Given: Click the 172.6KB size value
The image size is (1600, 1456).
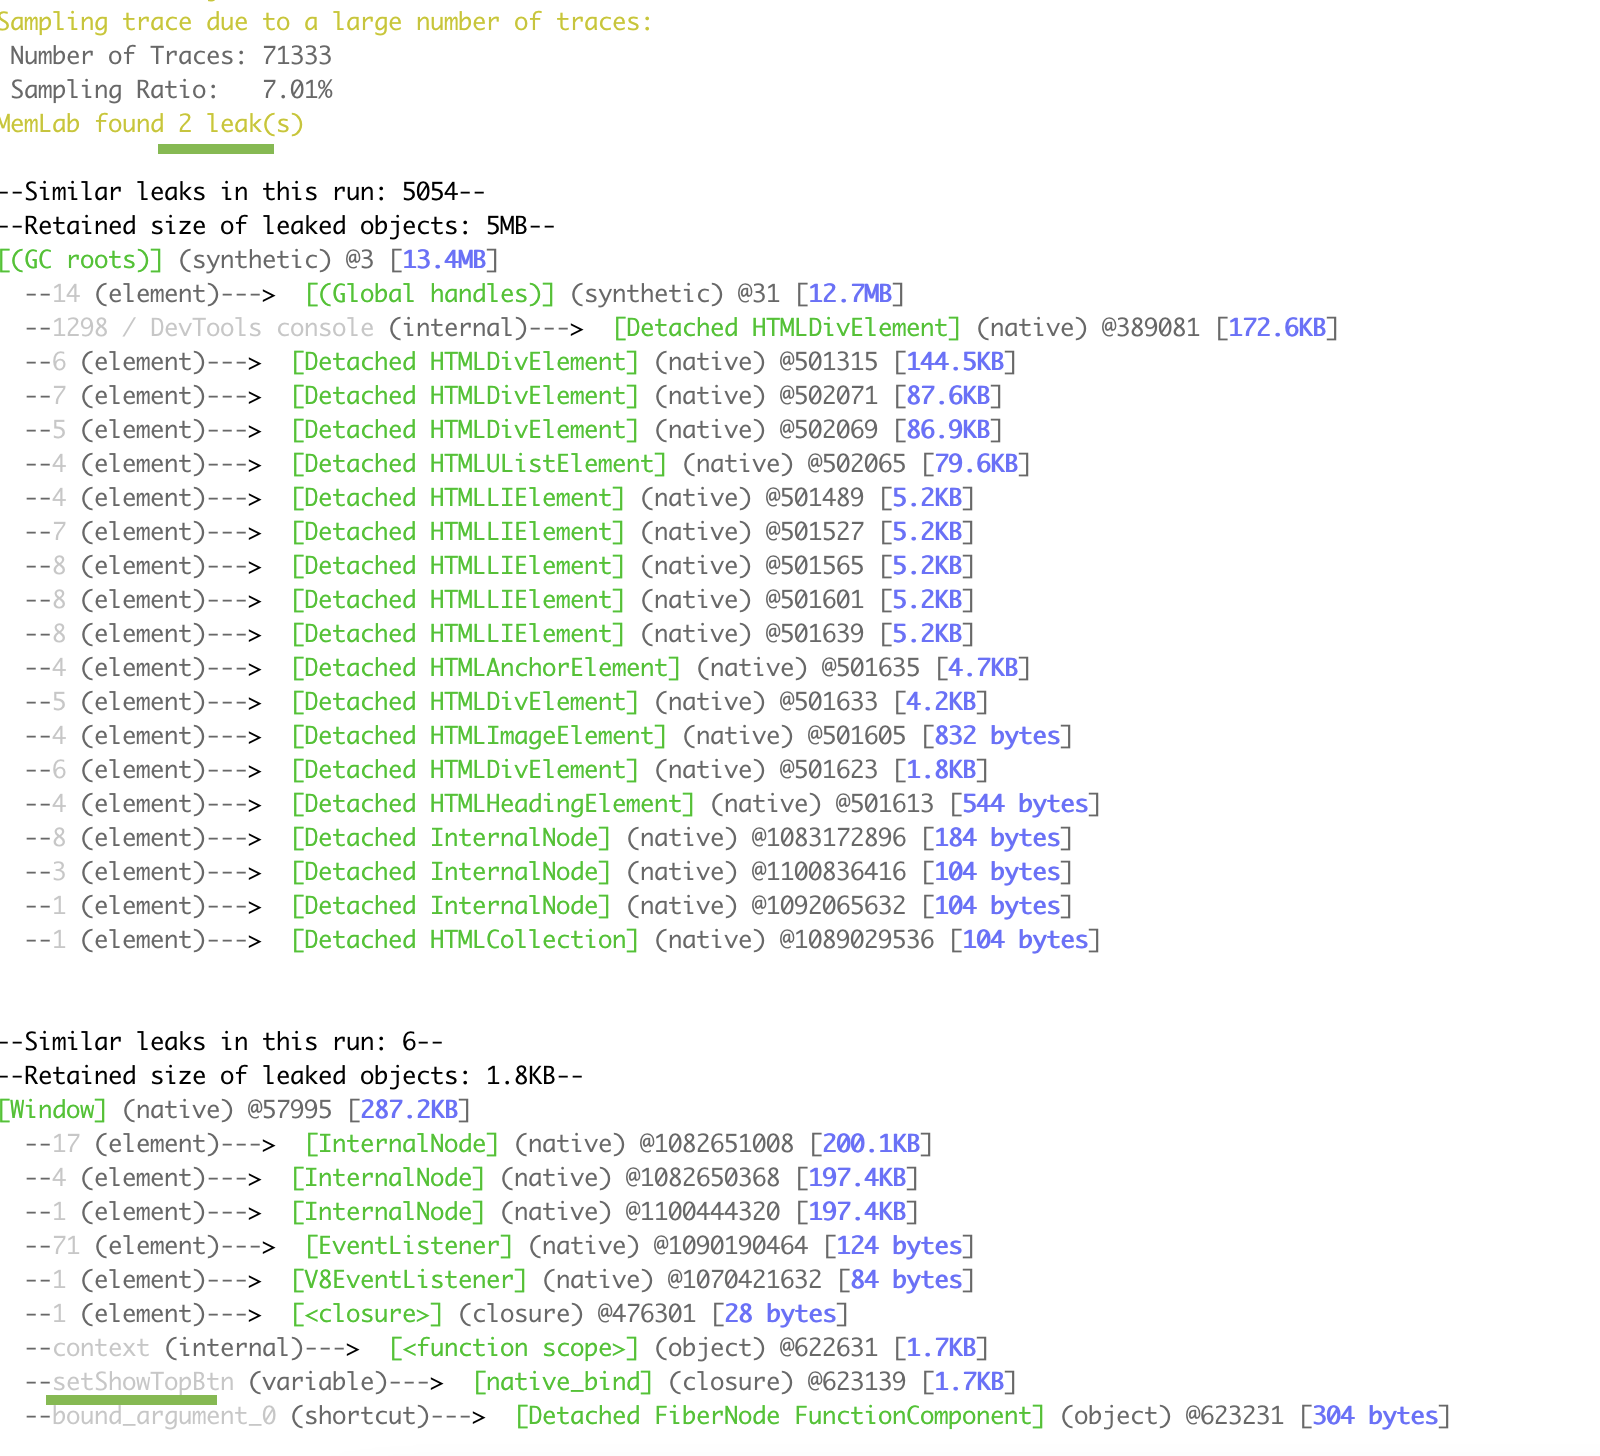Looking at the screenshot, I should coord(1277,328).
